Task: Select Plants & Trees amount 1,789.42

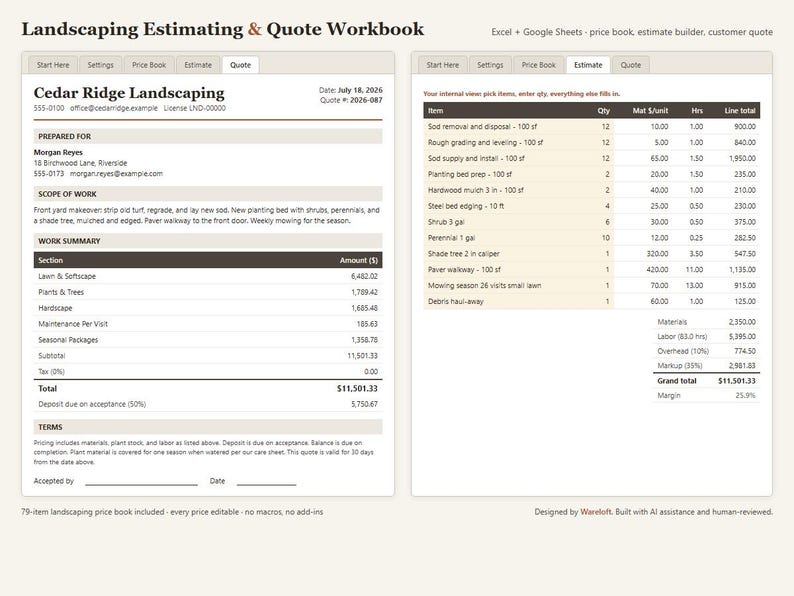Action: [364, 292]
